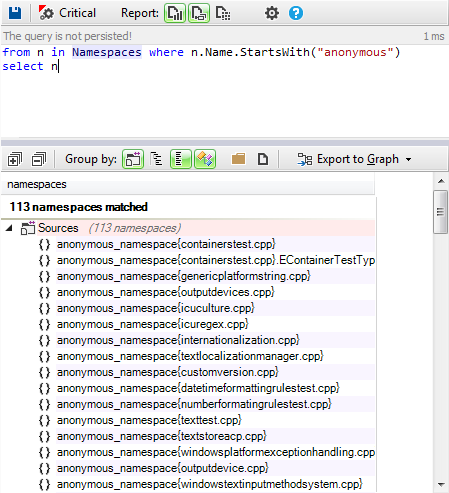Open the Export to Graph dropdown arrow
The image size is (449, 493).
click(x=408, y=160)
